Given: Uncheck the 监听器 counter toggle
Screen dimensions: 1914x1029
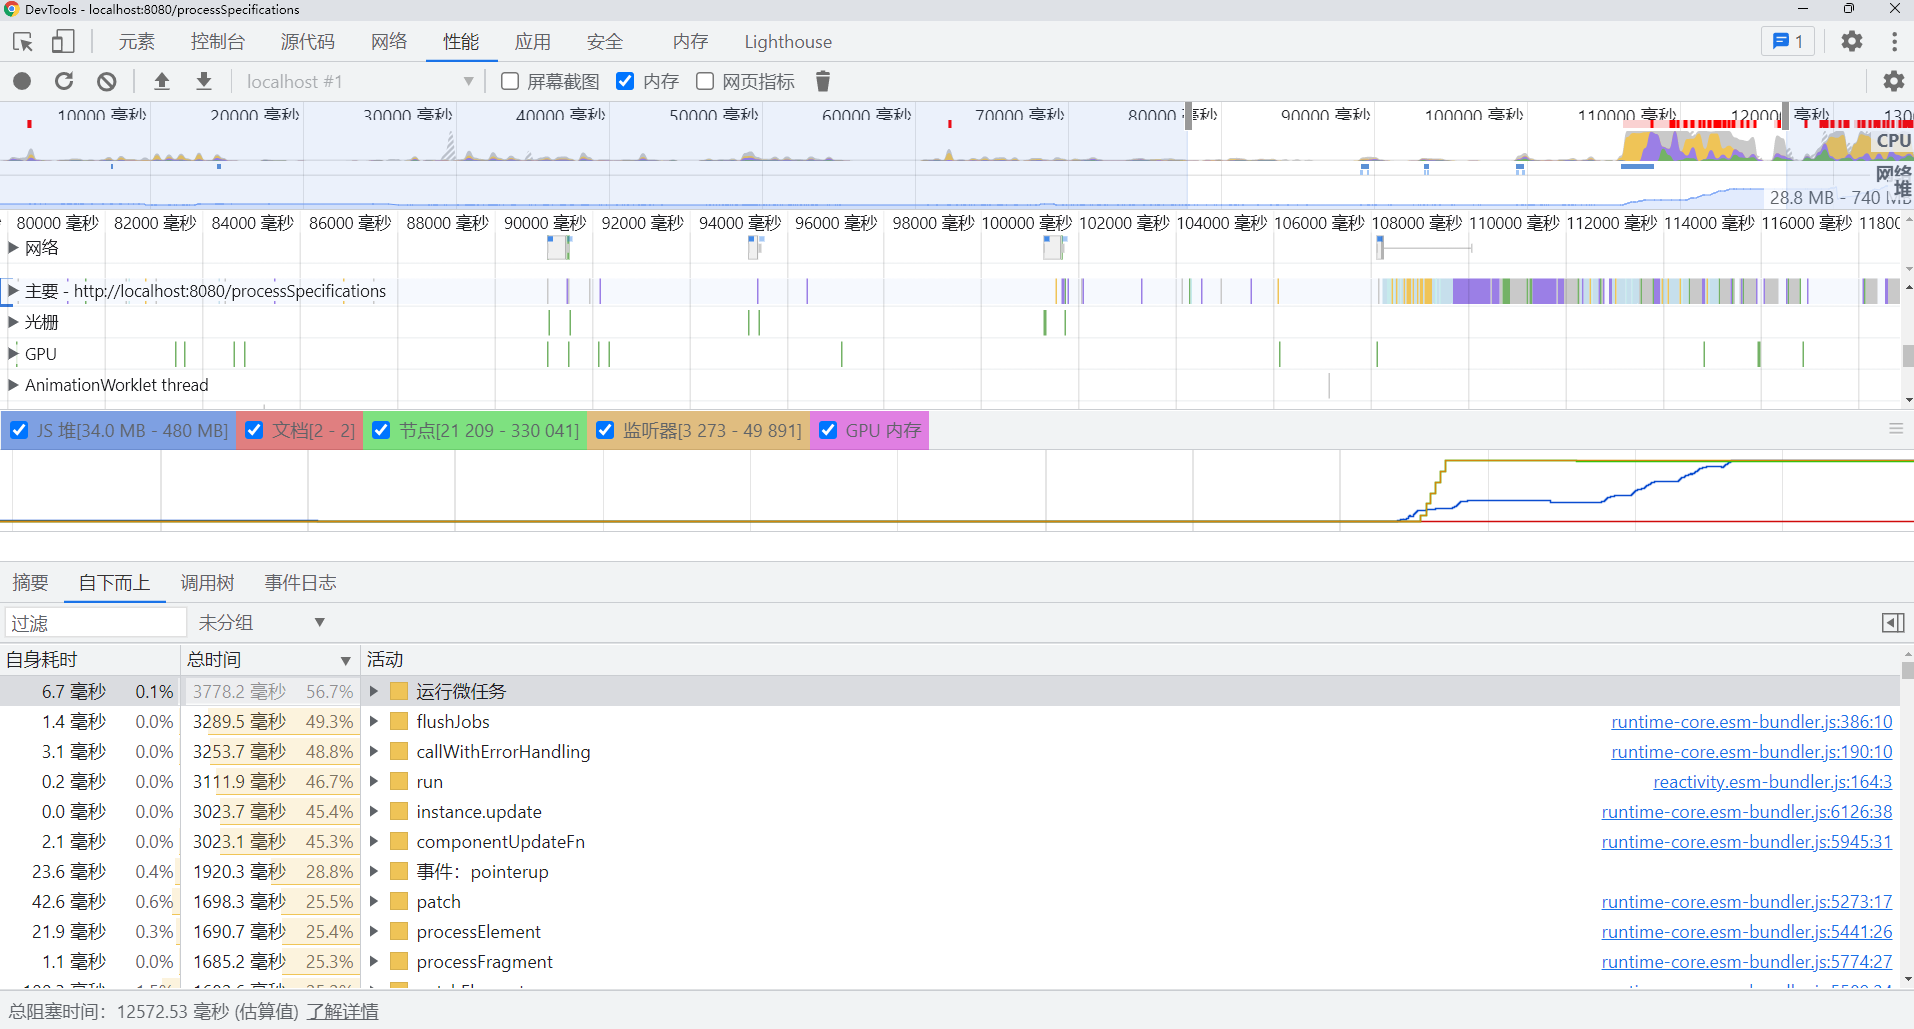Looking at the screenshot, I should pyautogui.click(x=606, y=430).
